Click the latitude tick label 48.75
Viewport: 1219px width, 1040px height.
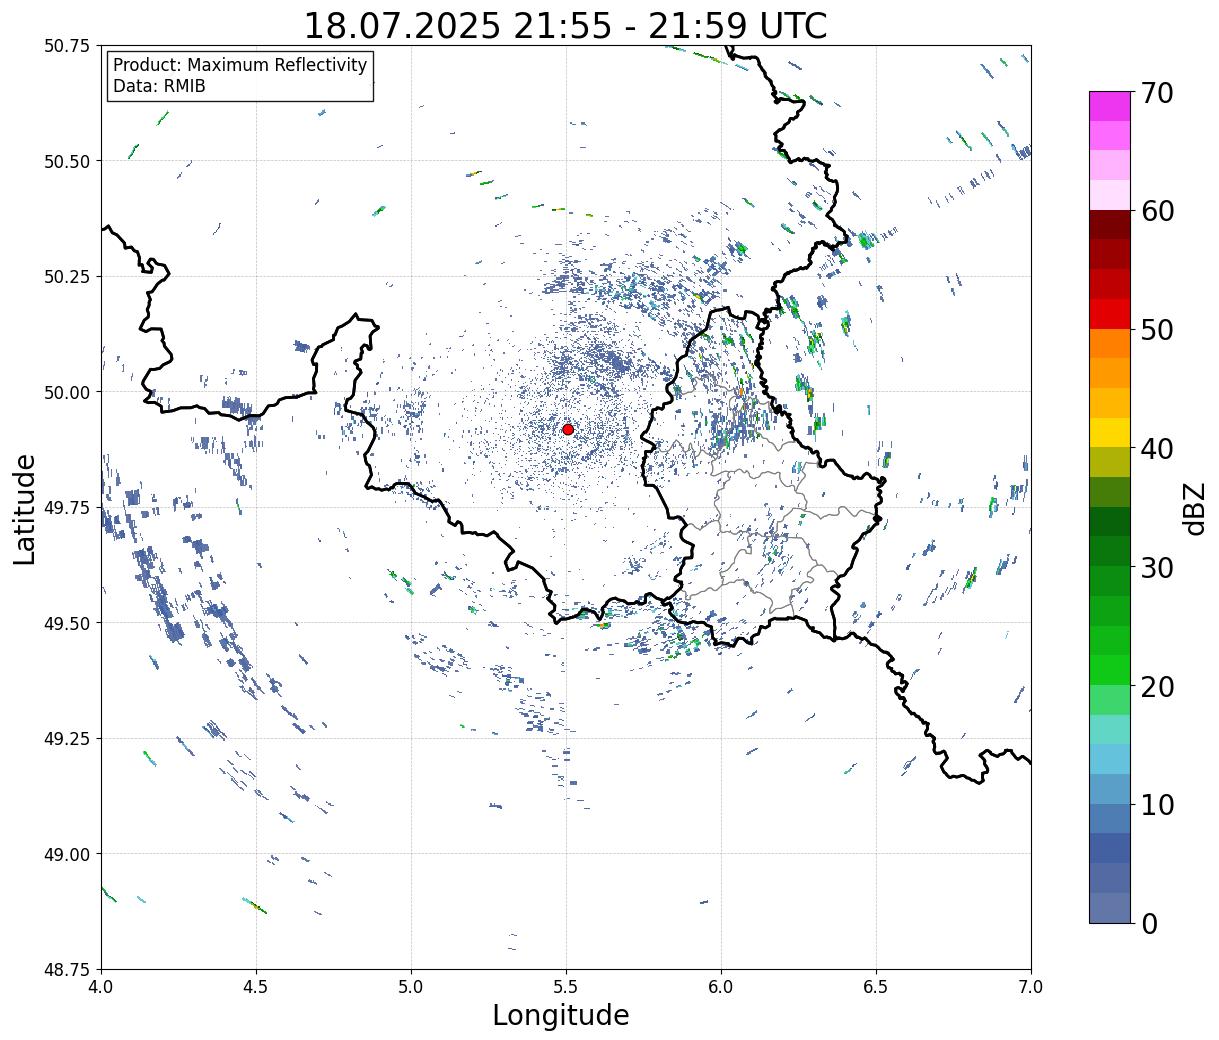click(x=67, y=970)
